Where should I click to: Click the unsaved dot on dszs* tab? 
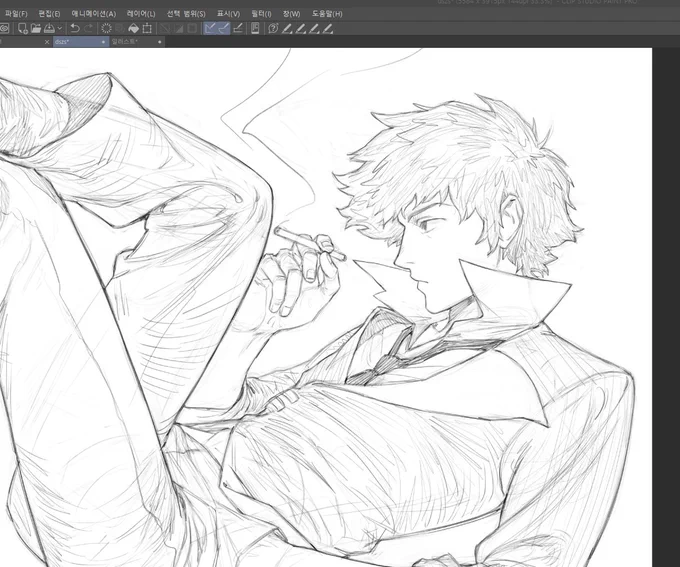pyautogui.click(x=103, y=42)
